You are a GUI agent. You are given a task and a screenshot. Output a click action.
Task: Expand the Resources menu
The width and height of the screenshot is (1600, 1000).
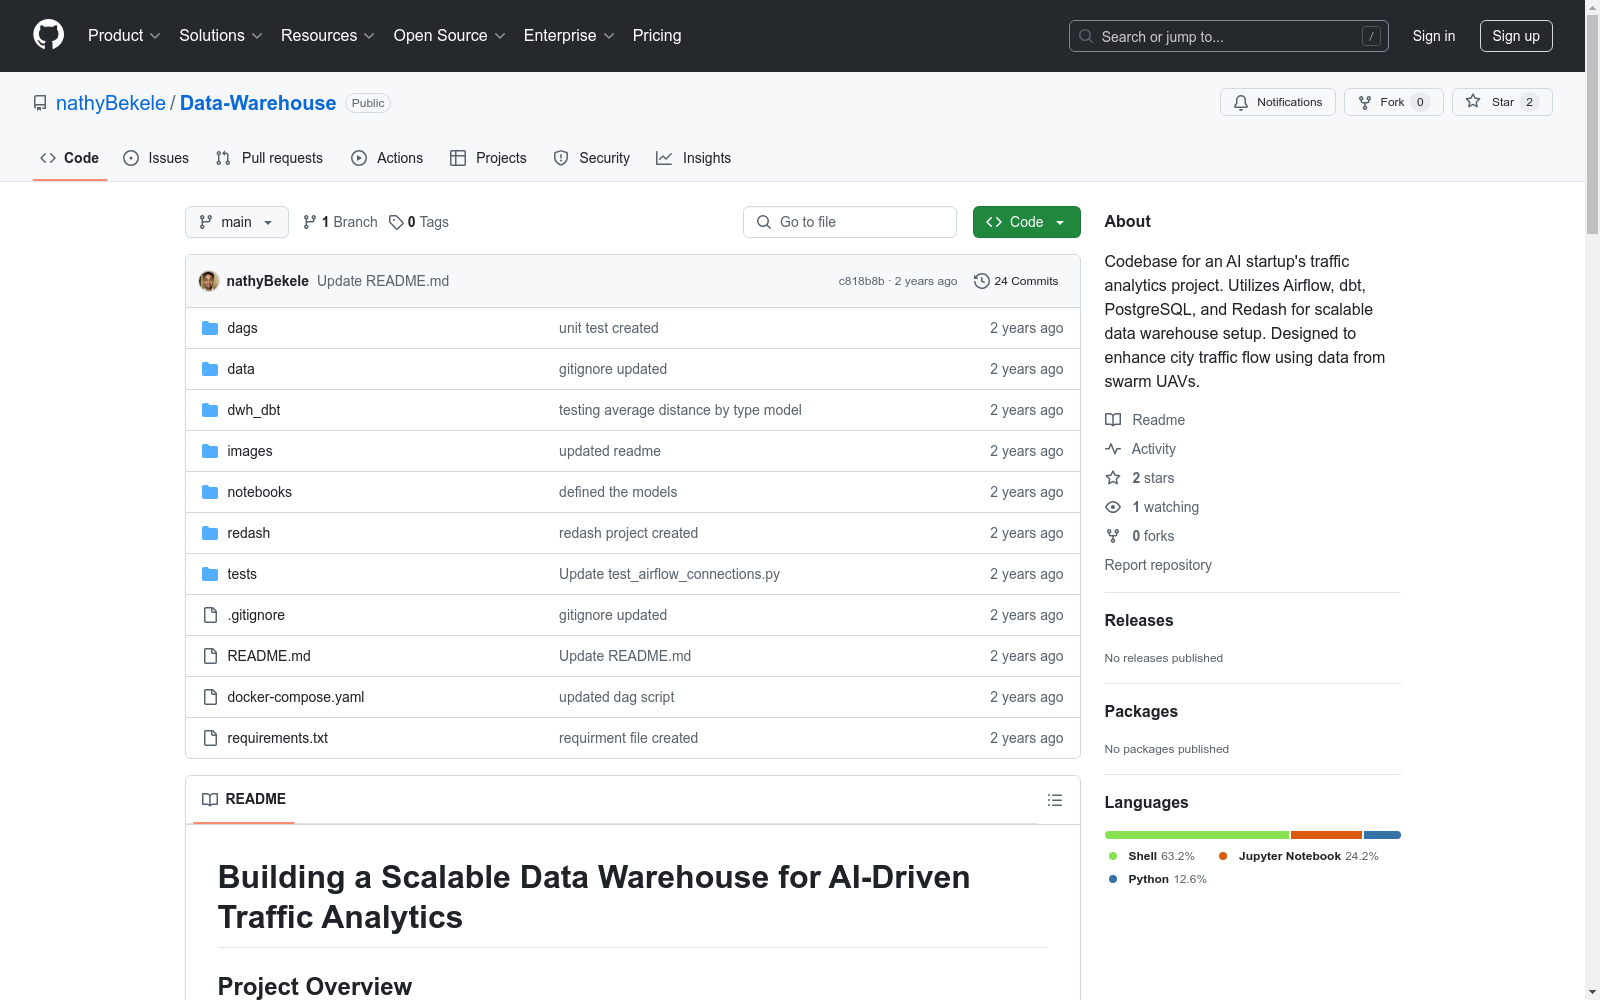328,36
